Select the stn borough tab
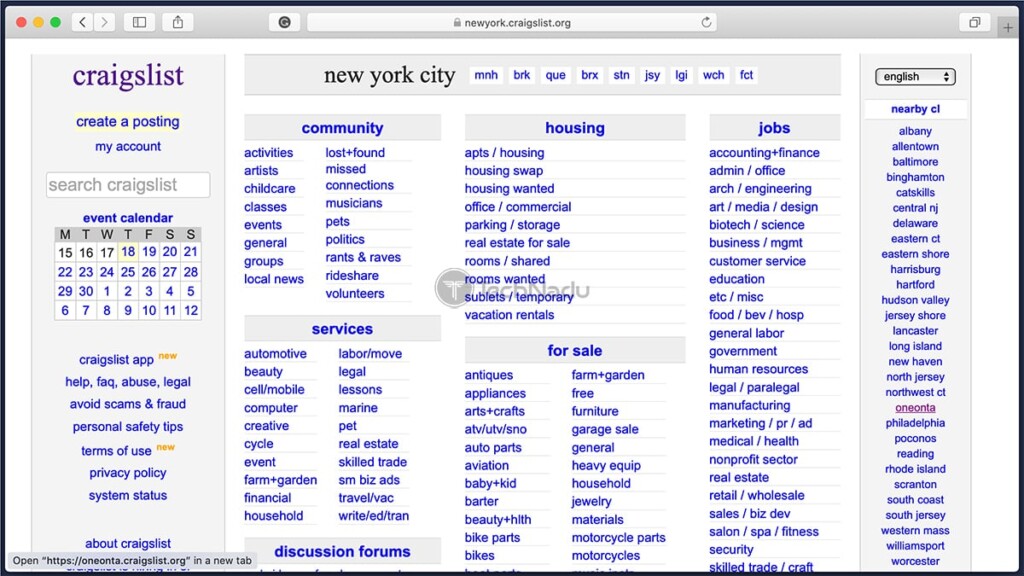Image resolution: width=1024 pixels, height=576 pixels. coord(622,75)
